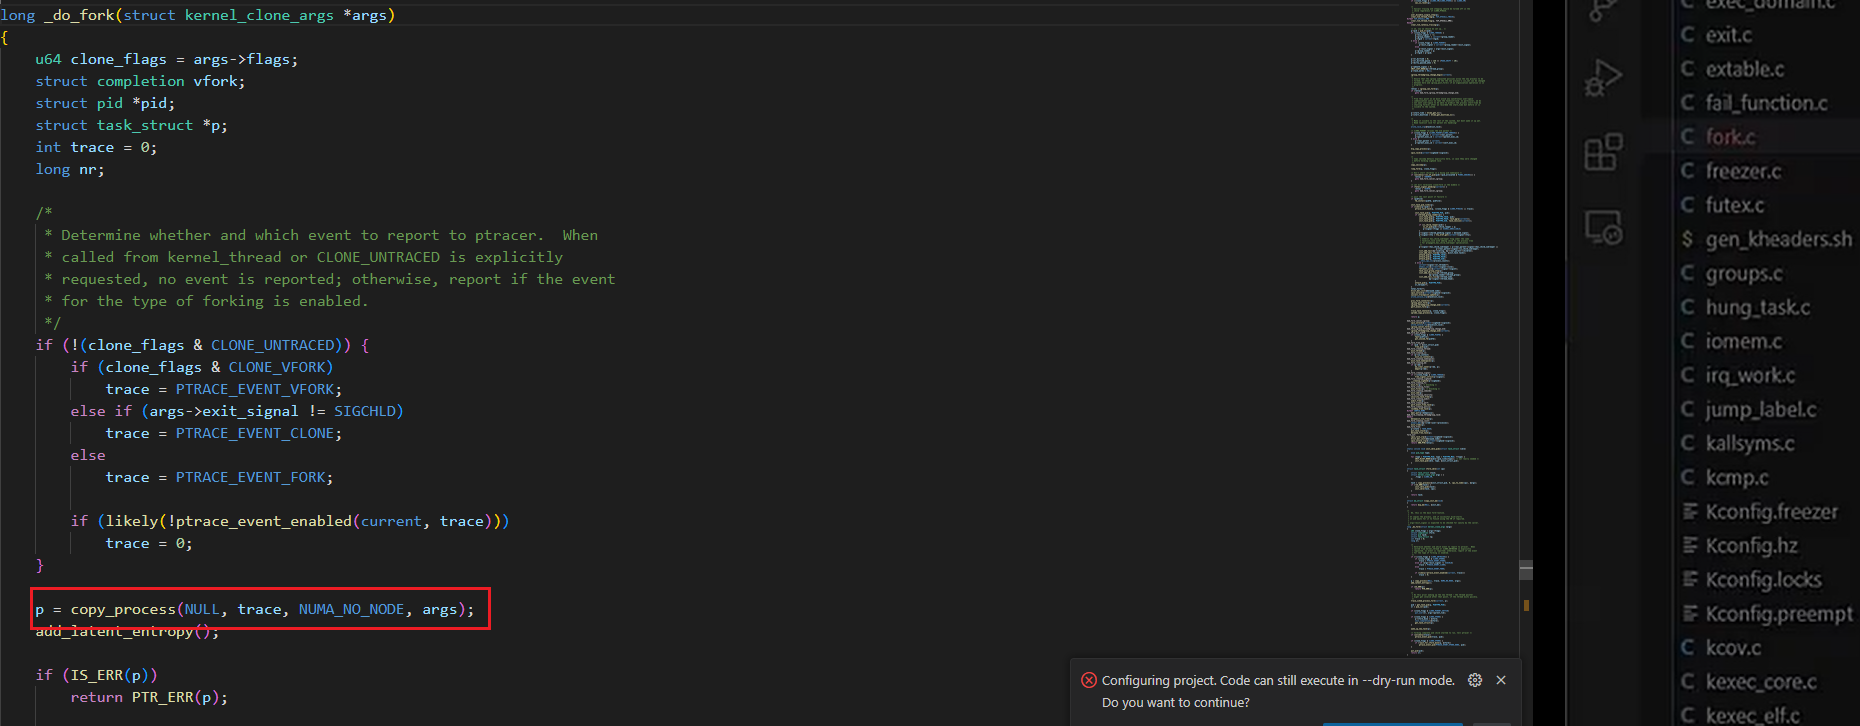Click the 'struct completion vfork;' line
Image resolution: width=1860 pixels, height=726 pixels.
pos(140,81)
